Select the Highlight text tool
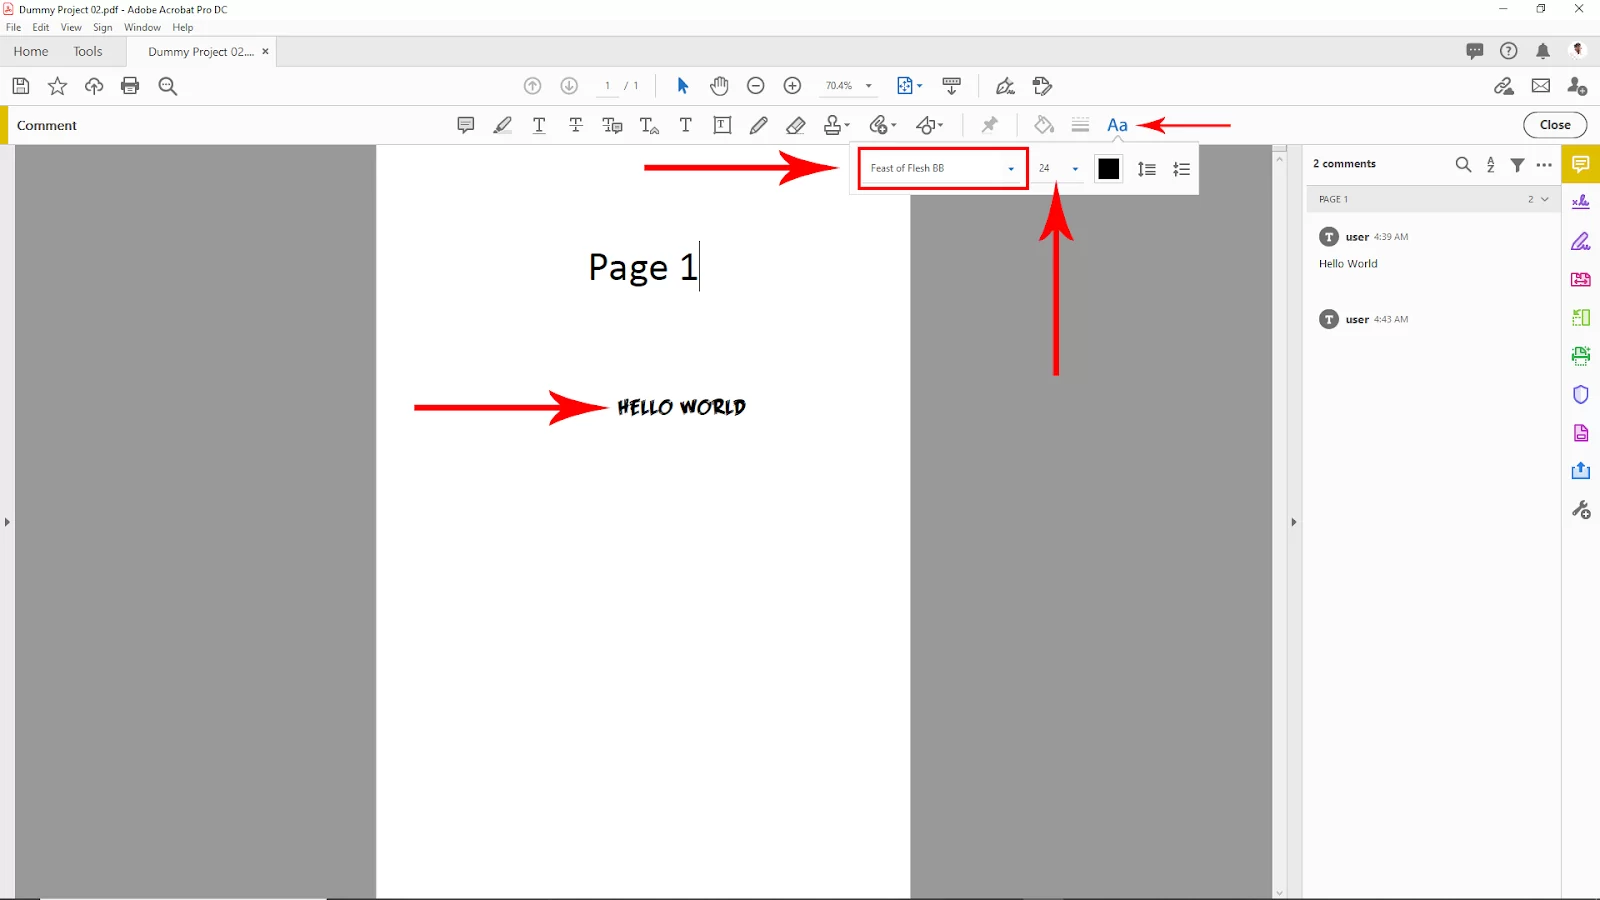1600x900 pixels. pos(502,125)
